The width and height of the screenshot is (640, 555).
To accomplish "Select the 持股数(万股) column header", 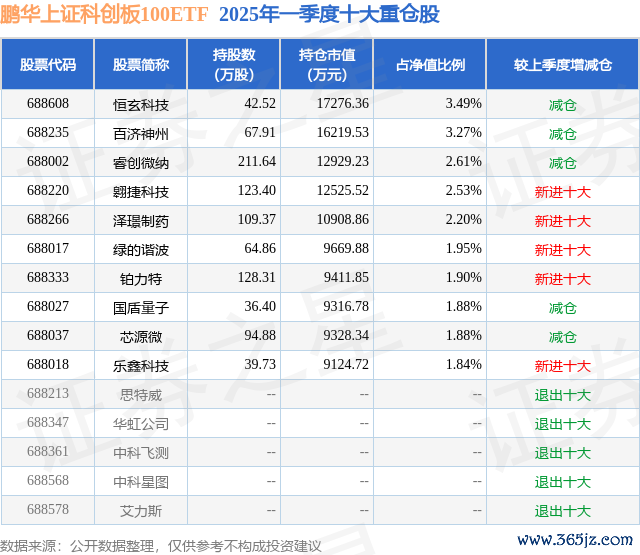I will point(233,65).
